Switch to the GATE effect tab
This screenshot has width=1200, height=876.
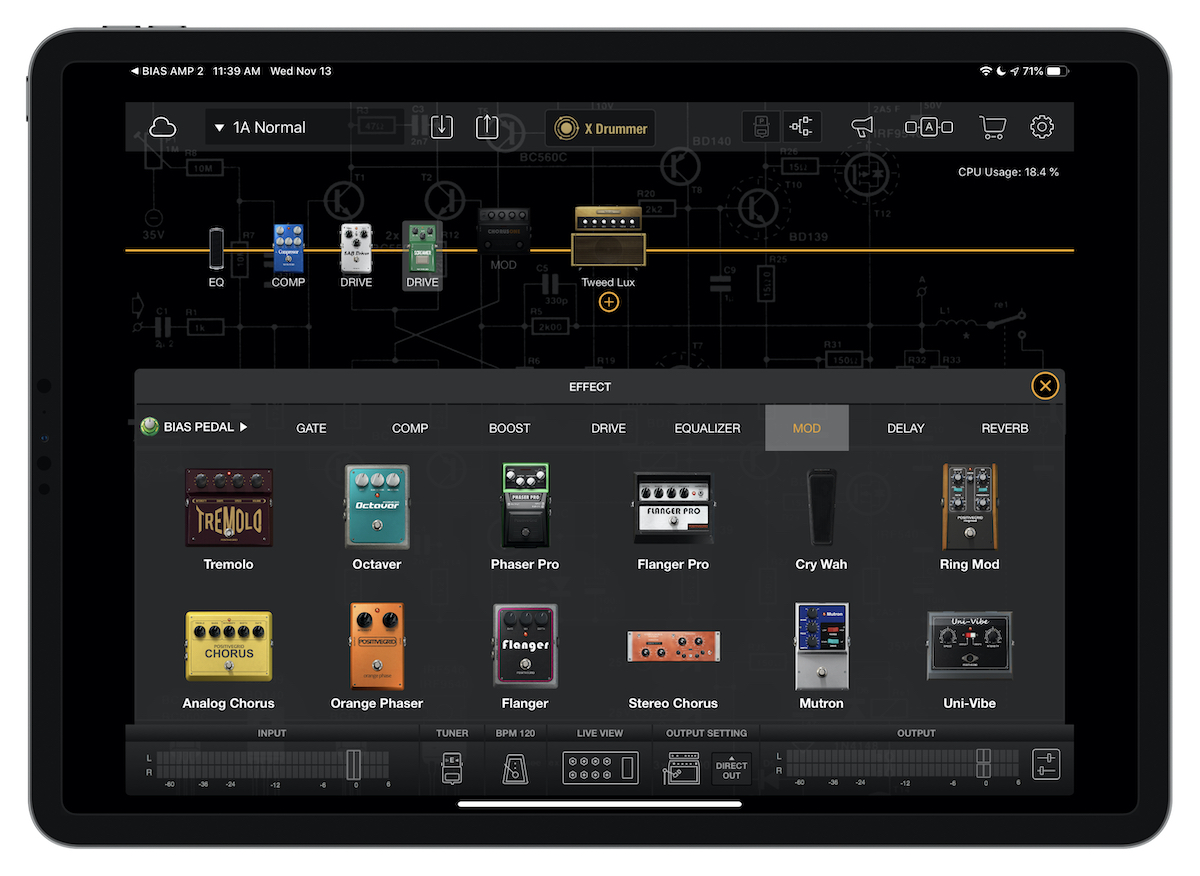pyautogui.click(x=311, y=428)
